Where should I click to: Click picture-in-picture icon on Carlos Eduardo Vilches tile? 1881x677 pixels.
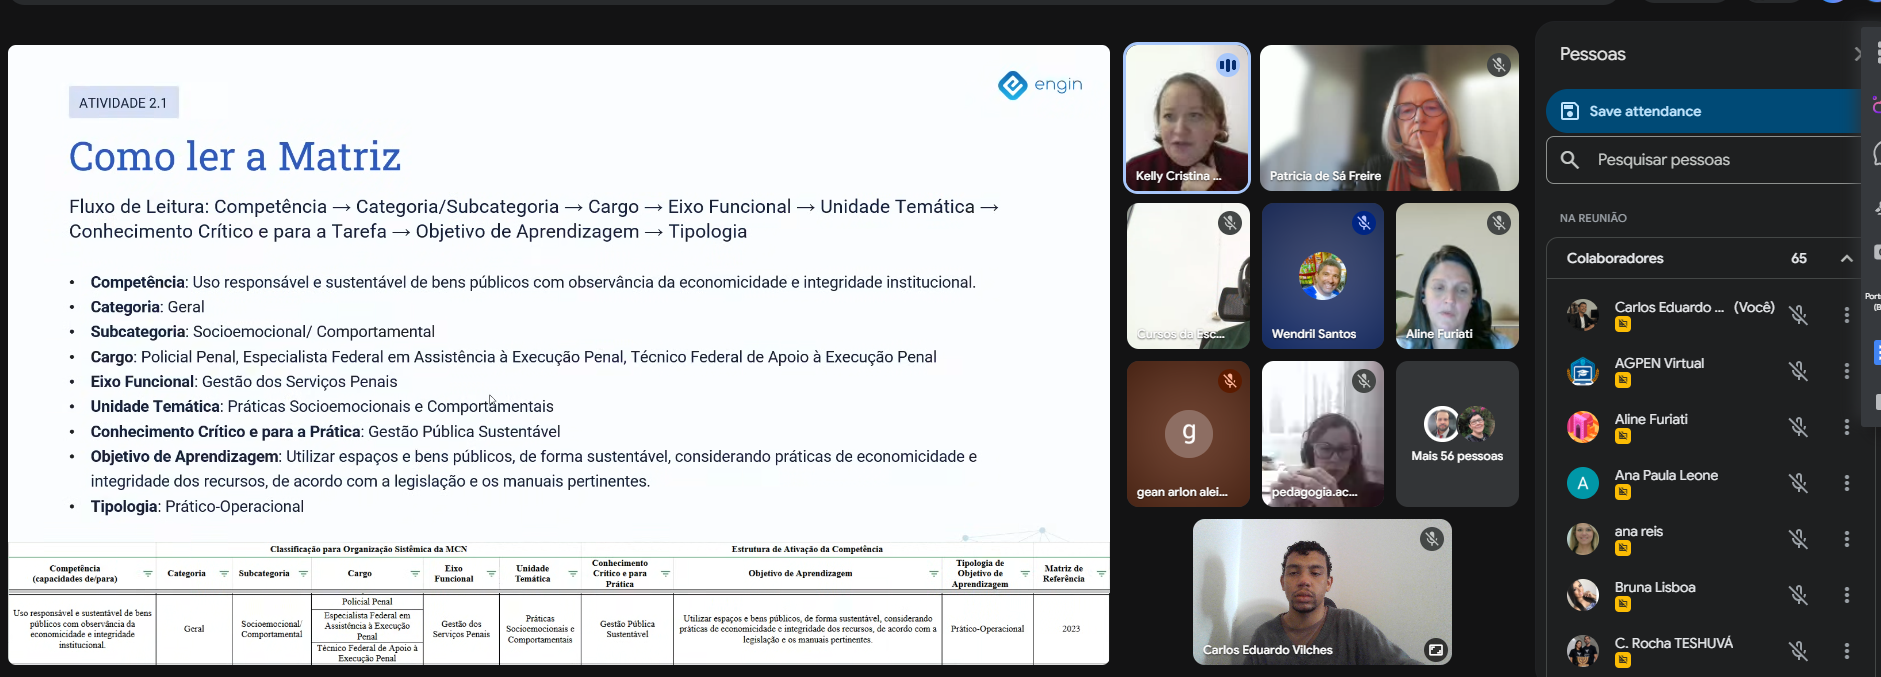click(1435, 650)
